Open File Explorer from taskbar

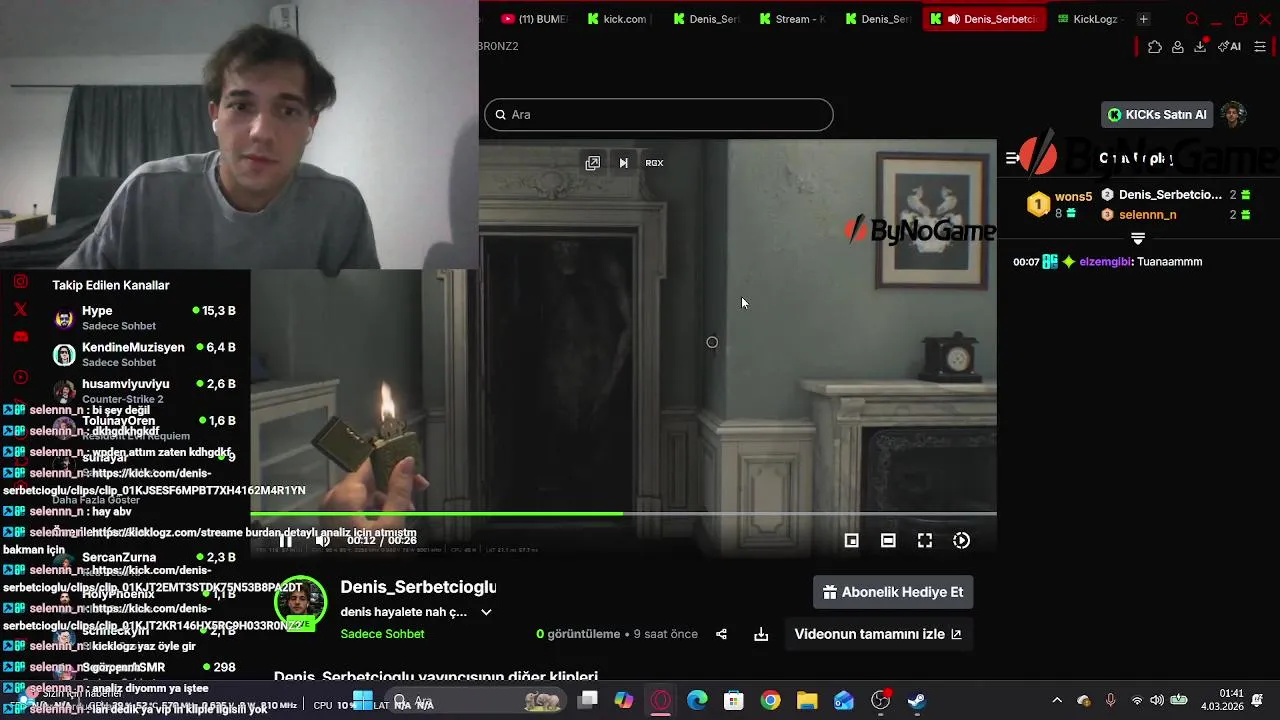click(x=807, y=701)
